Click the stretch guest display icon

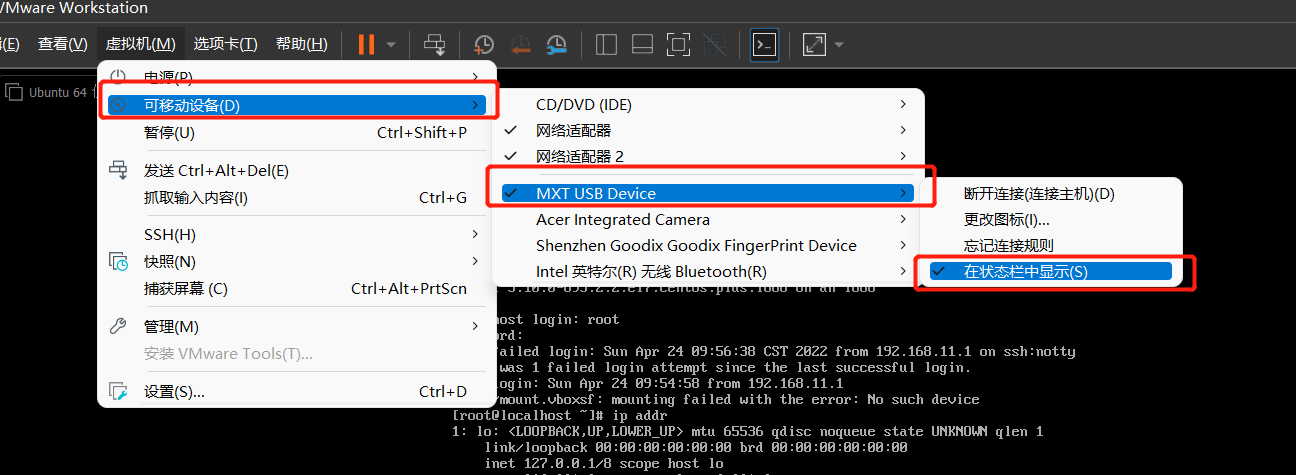pyautogui.click(x=814, y=44)
